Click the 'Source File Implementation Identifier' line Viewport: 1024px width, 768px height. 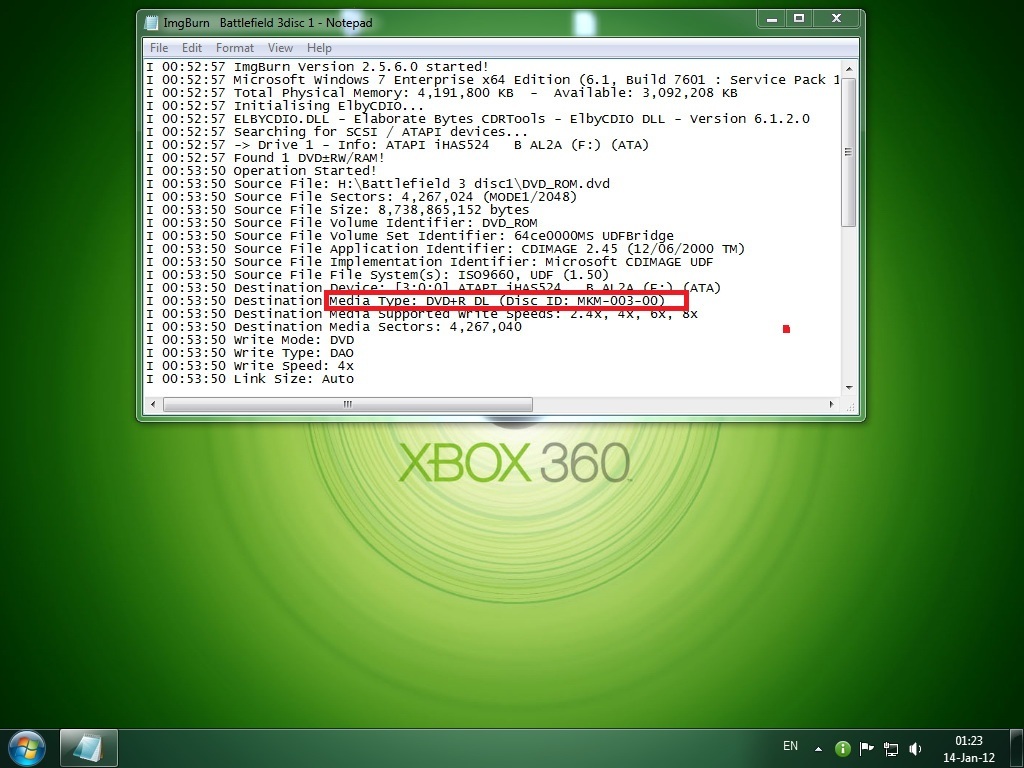pyautogui.click(x=430, y=263)
